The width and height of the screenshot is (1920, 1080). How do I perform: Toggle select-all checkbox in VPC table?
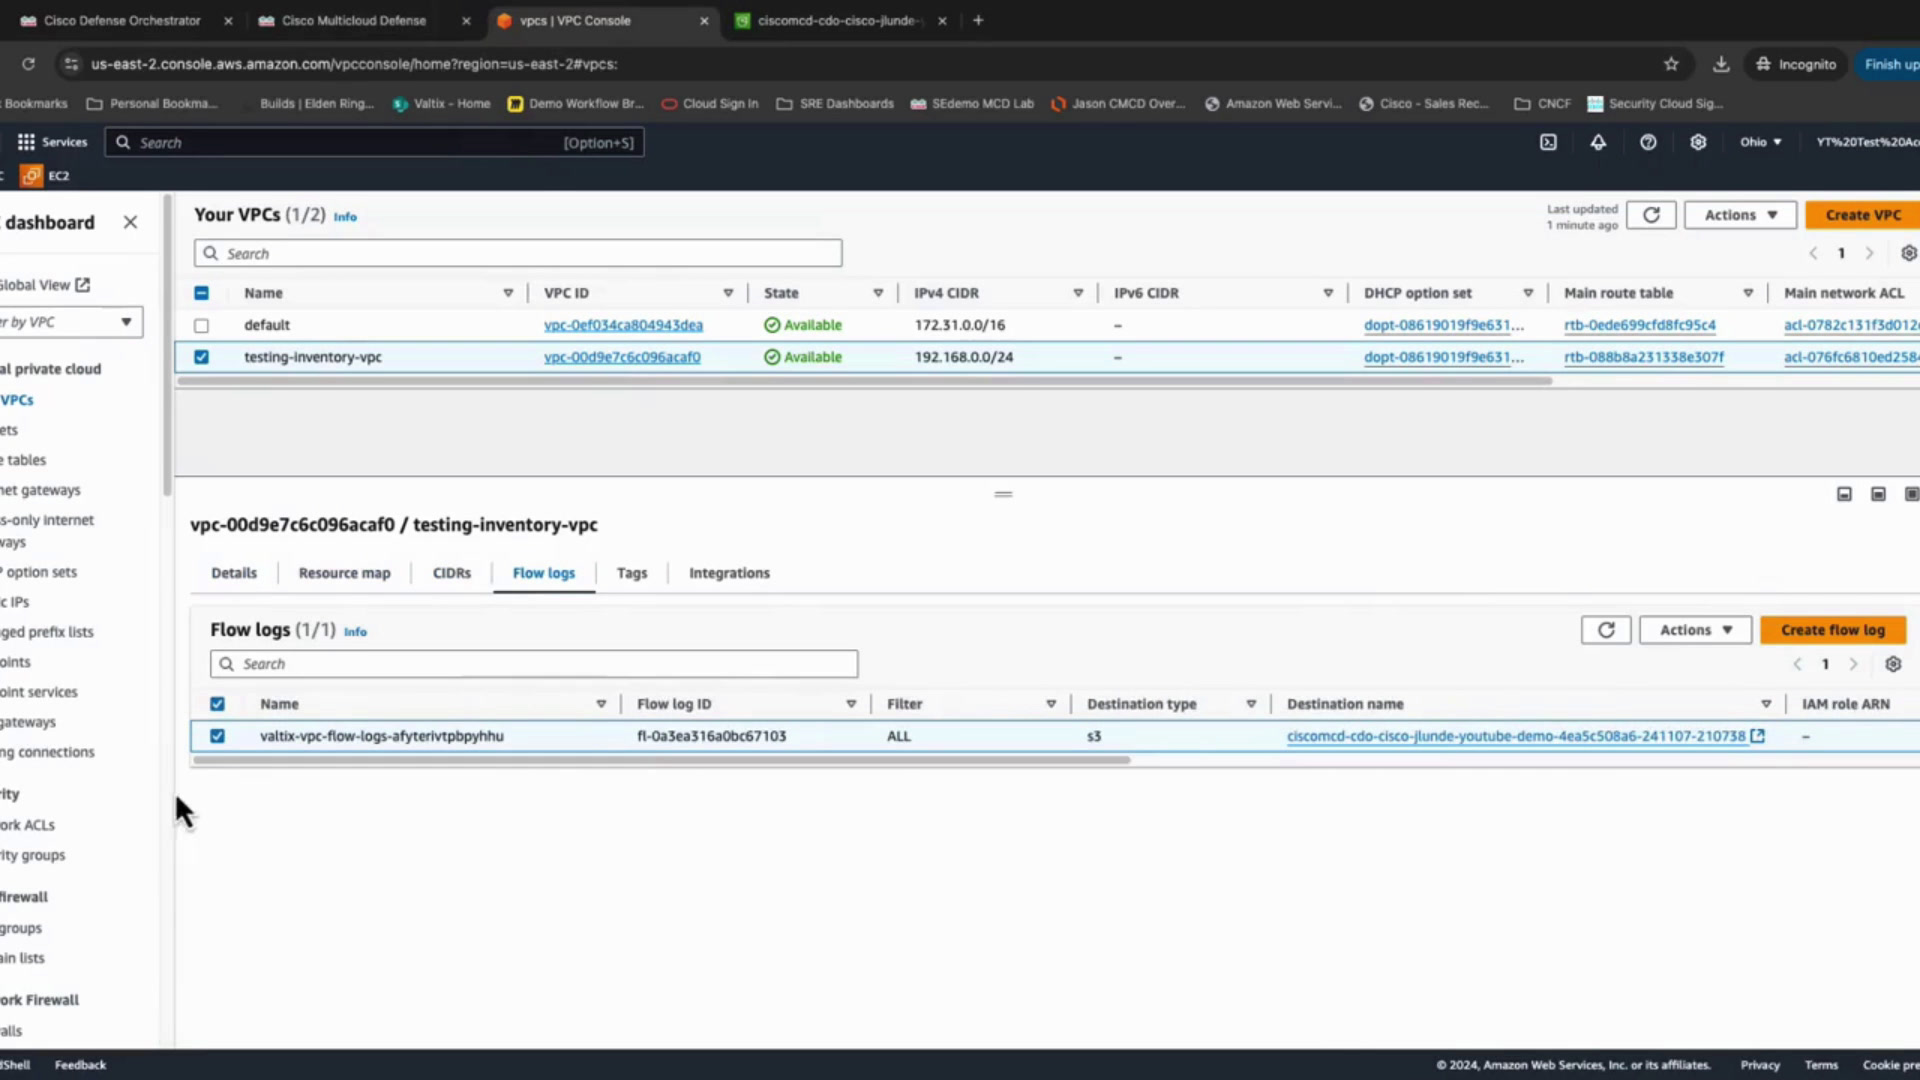[x=201, y=293]
